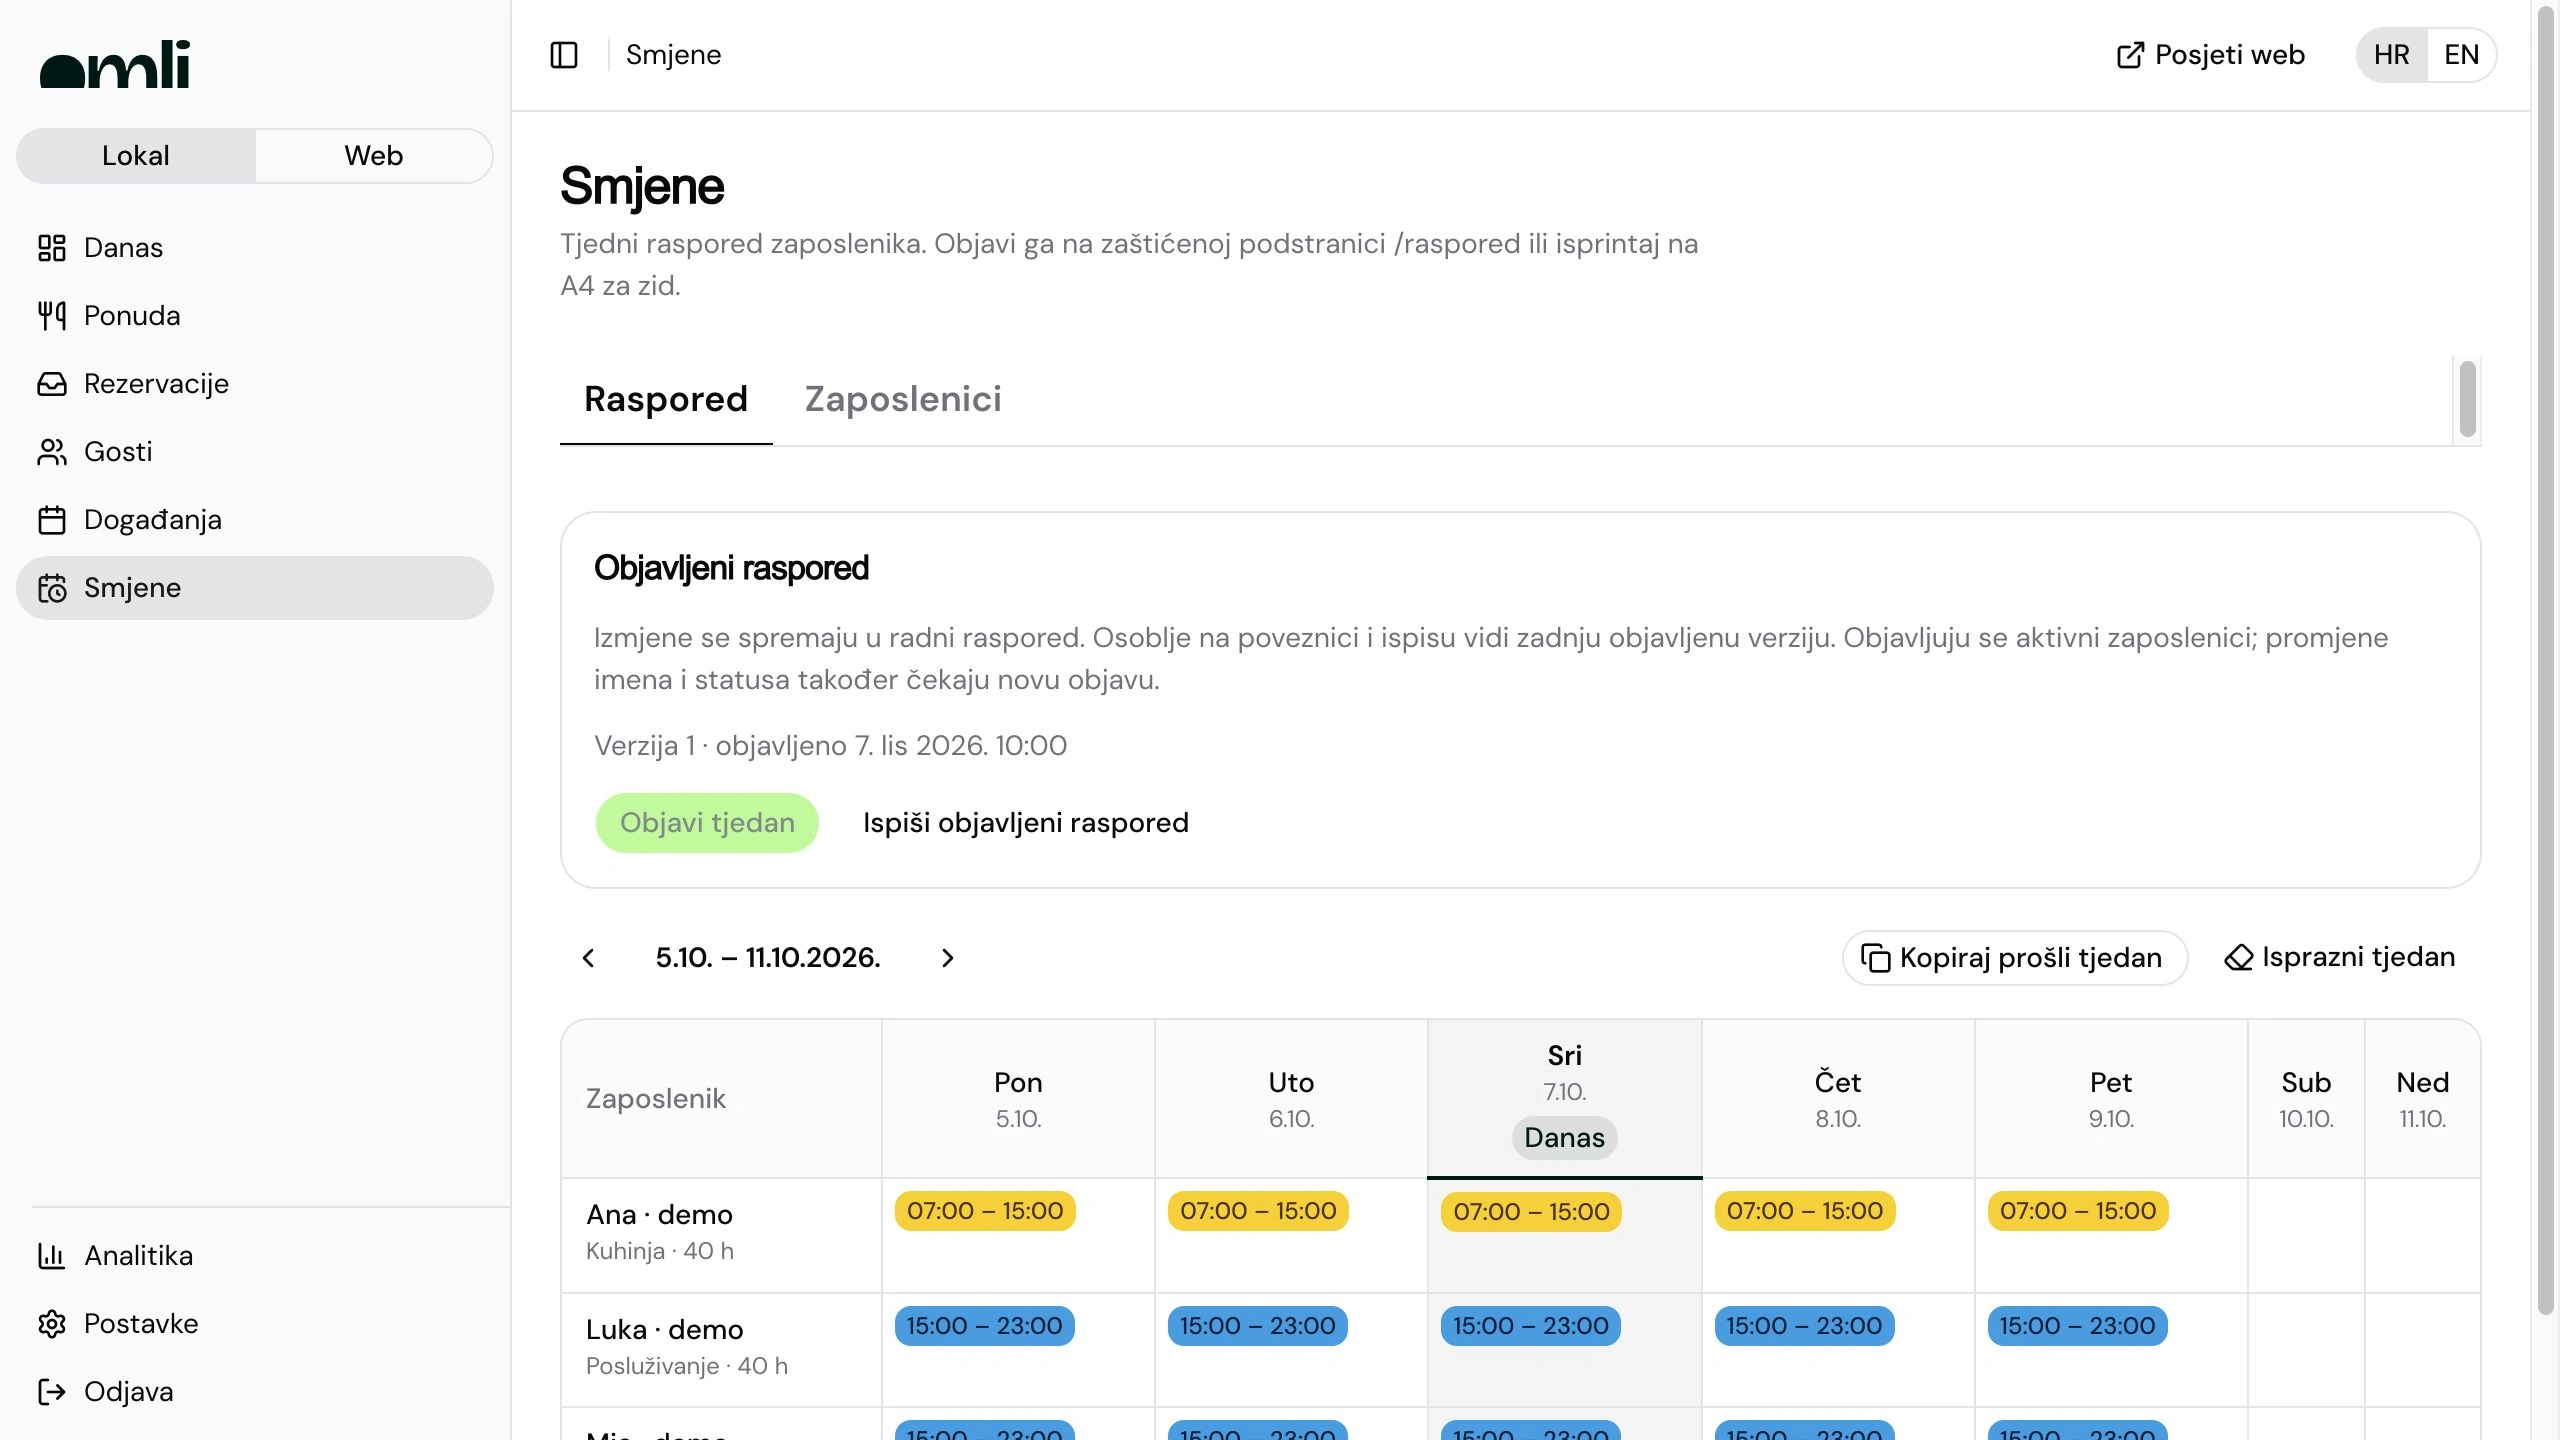Click Isprazni tjedan eraser button
This screenshot has height=1440, width=2560.
2340,958
